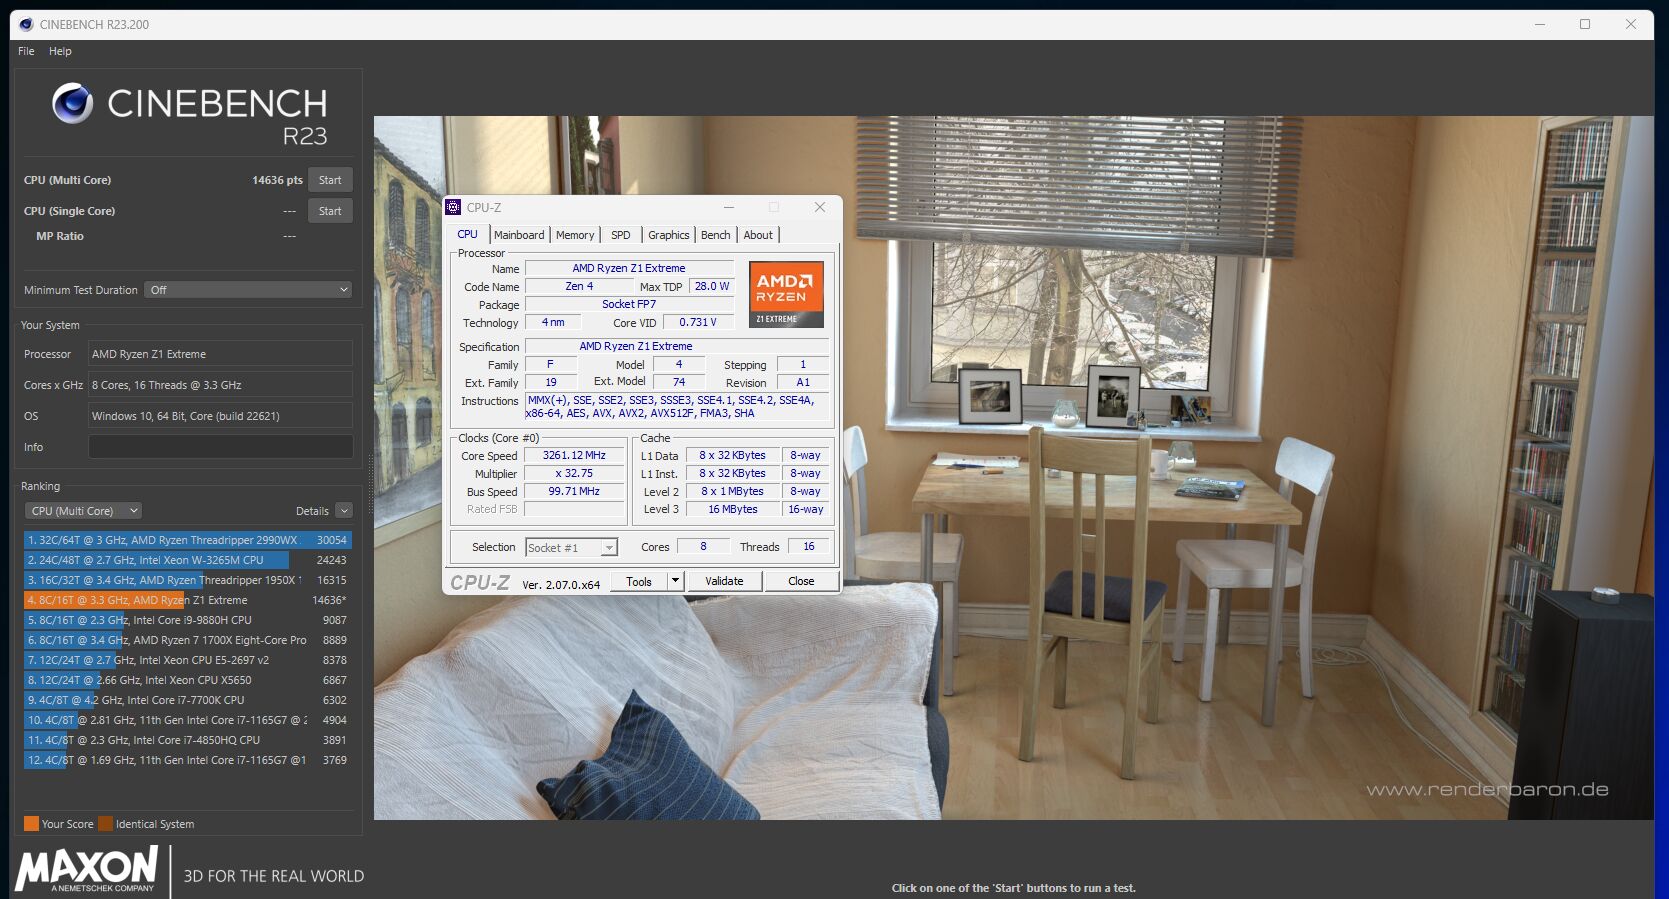1669x899 pixels.
Task: Click the Tools button in CPU-Z
Action: [639, 581]
